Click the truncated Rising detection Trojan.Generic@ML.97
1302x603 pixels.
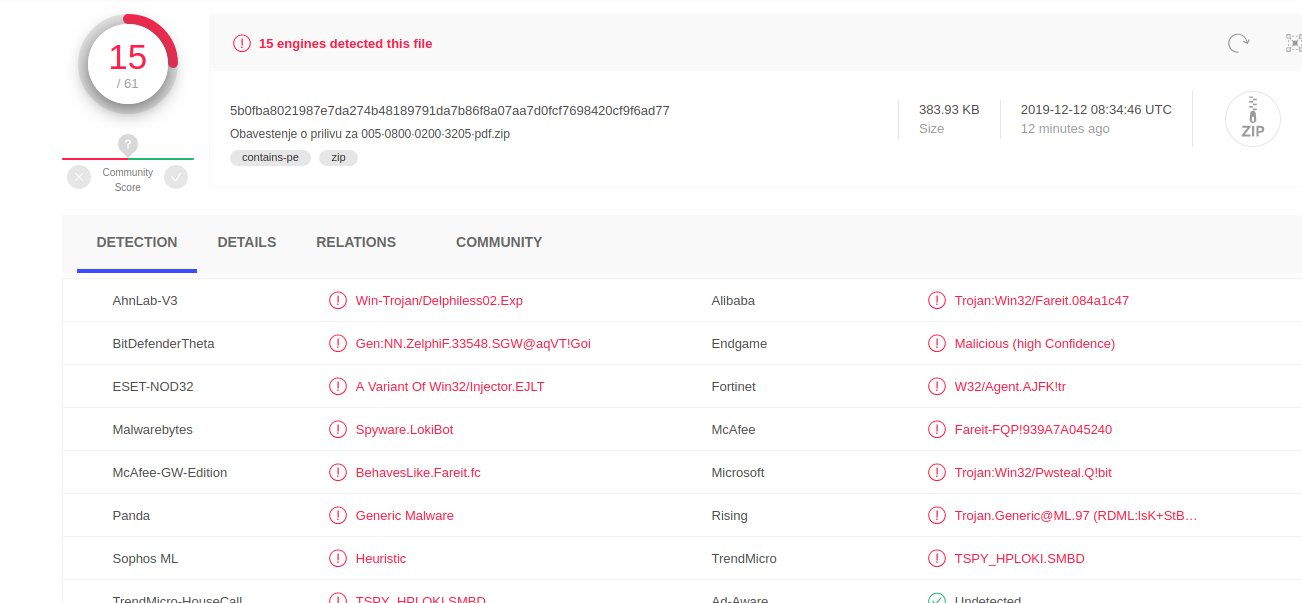[1075, 515]
